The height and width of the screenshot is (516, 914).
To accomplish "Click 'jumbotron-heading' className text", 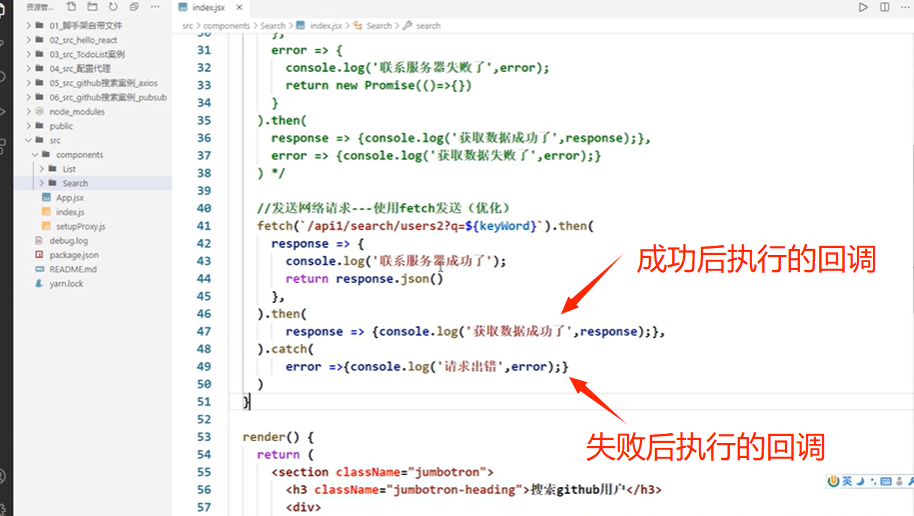I will click(455, 490).
